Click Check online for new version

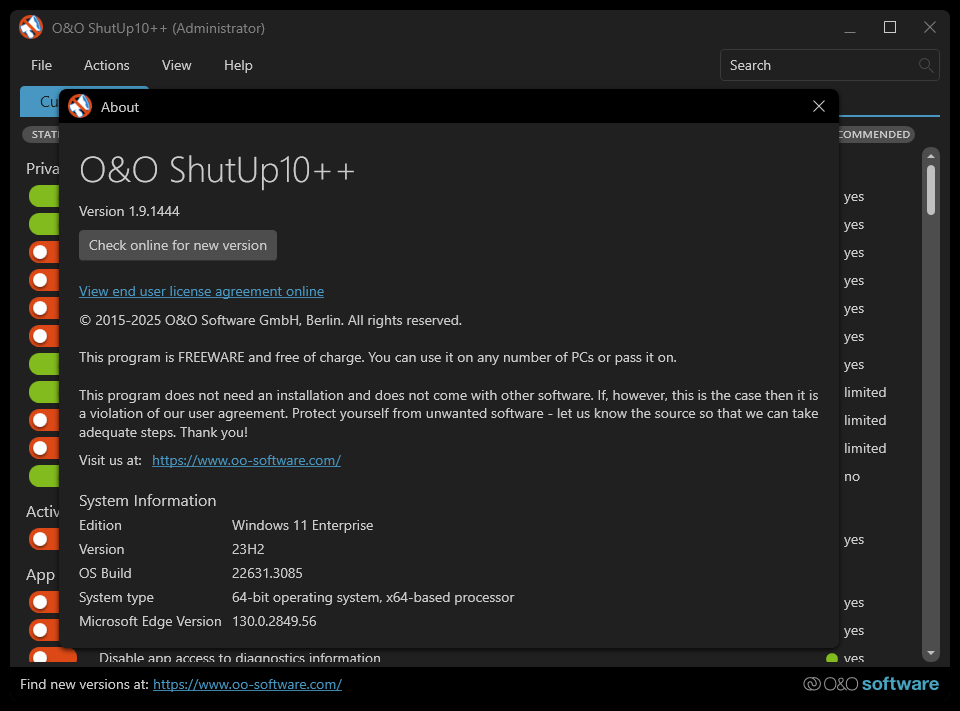(178, 246)
